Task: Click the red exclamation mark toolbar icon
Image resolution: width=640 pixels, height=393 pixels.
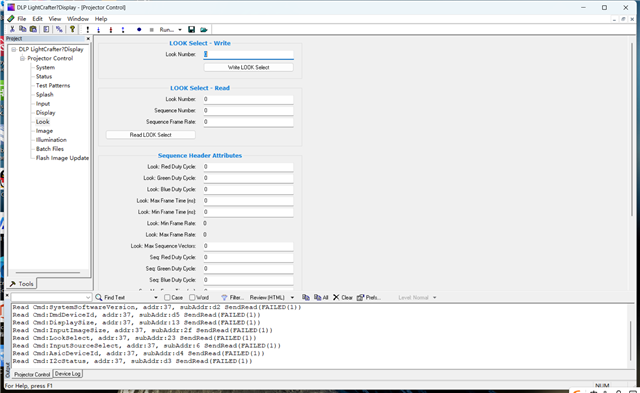Action: (111, 29)
